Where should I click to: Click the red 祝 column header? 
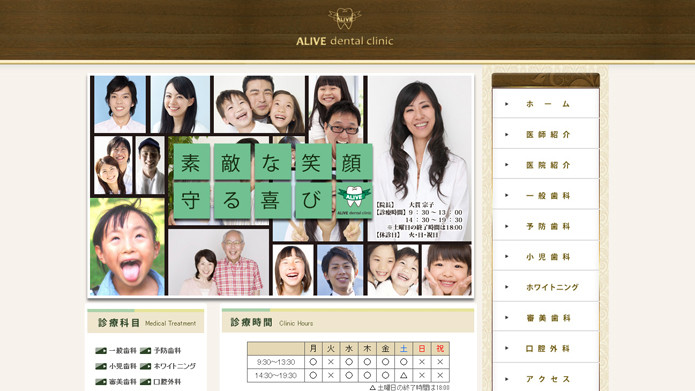click(x=440, y=348)
